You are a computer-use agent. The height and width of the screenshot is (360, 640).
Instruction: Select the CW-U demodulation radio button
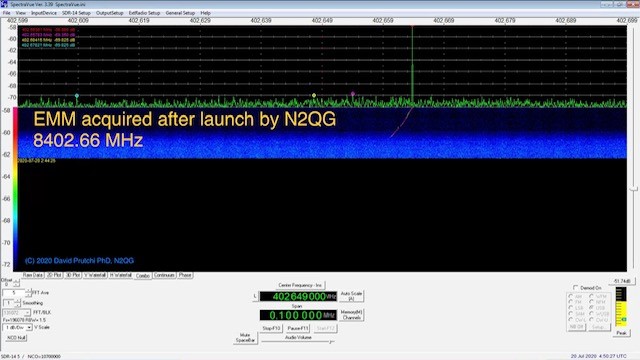(591, 320)
